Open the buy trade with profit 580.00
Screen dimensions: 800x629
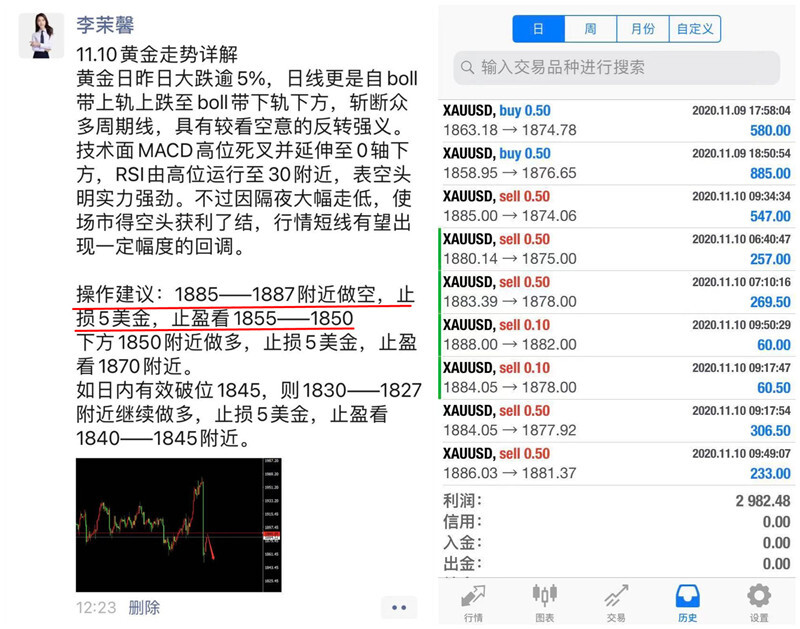616,120
